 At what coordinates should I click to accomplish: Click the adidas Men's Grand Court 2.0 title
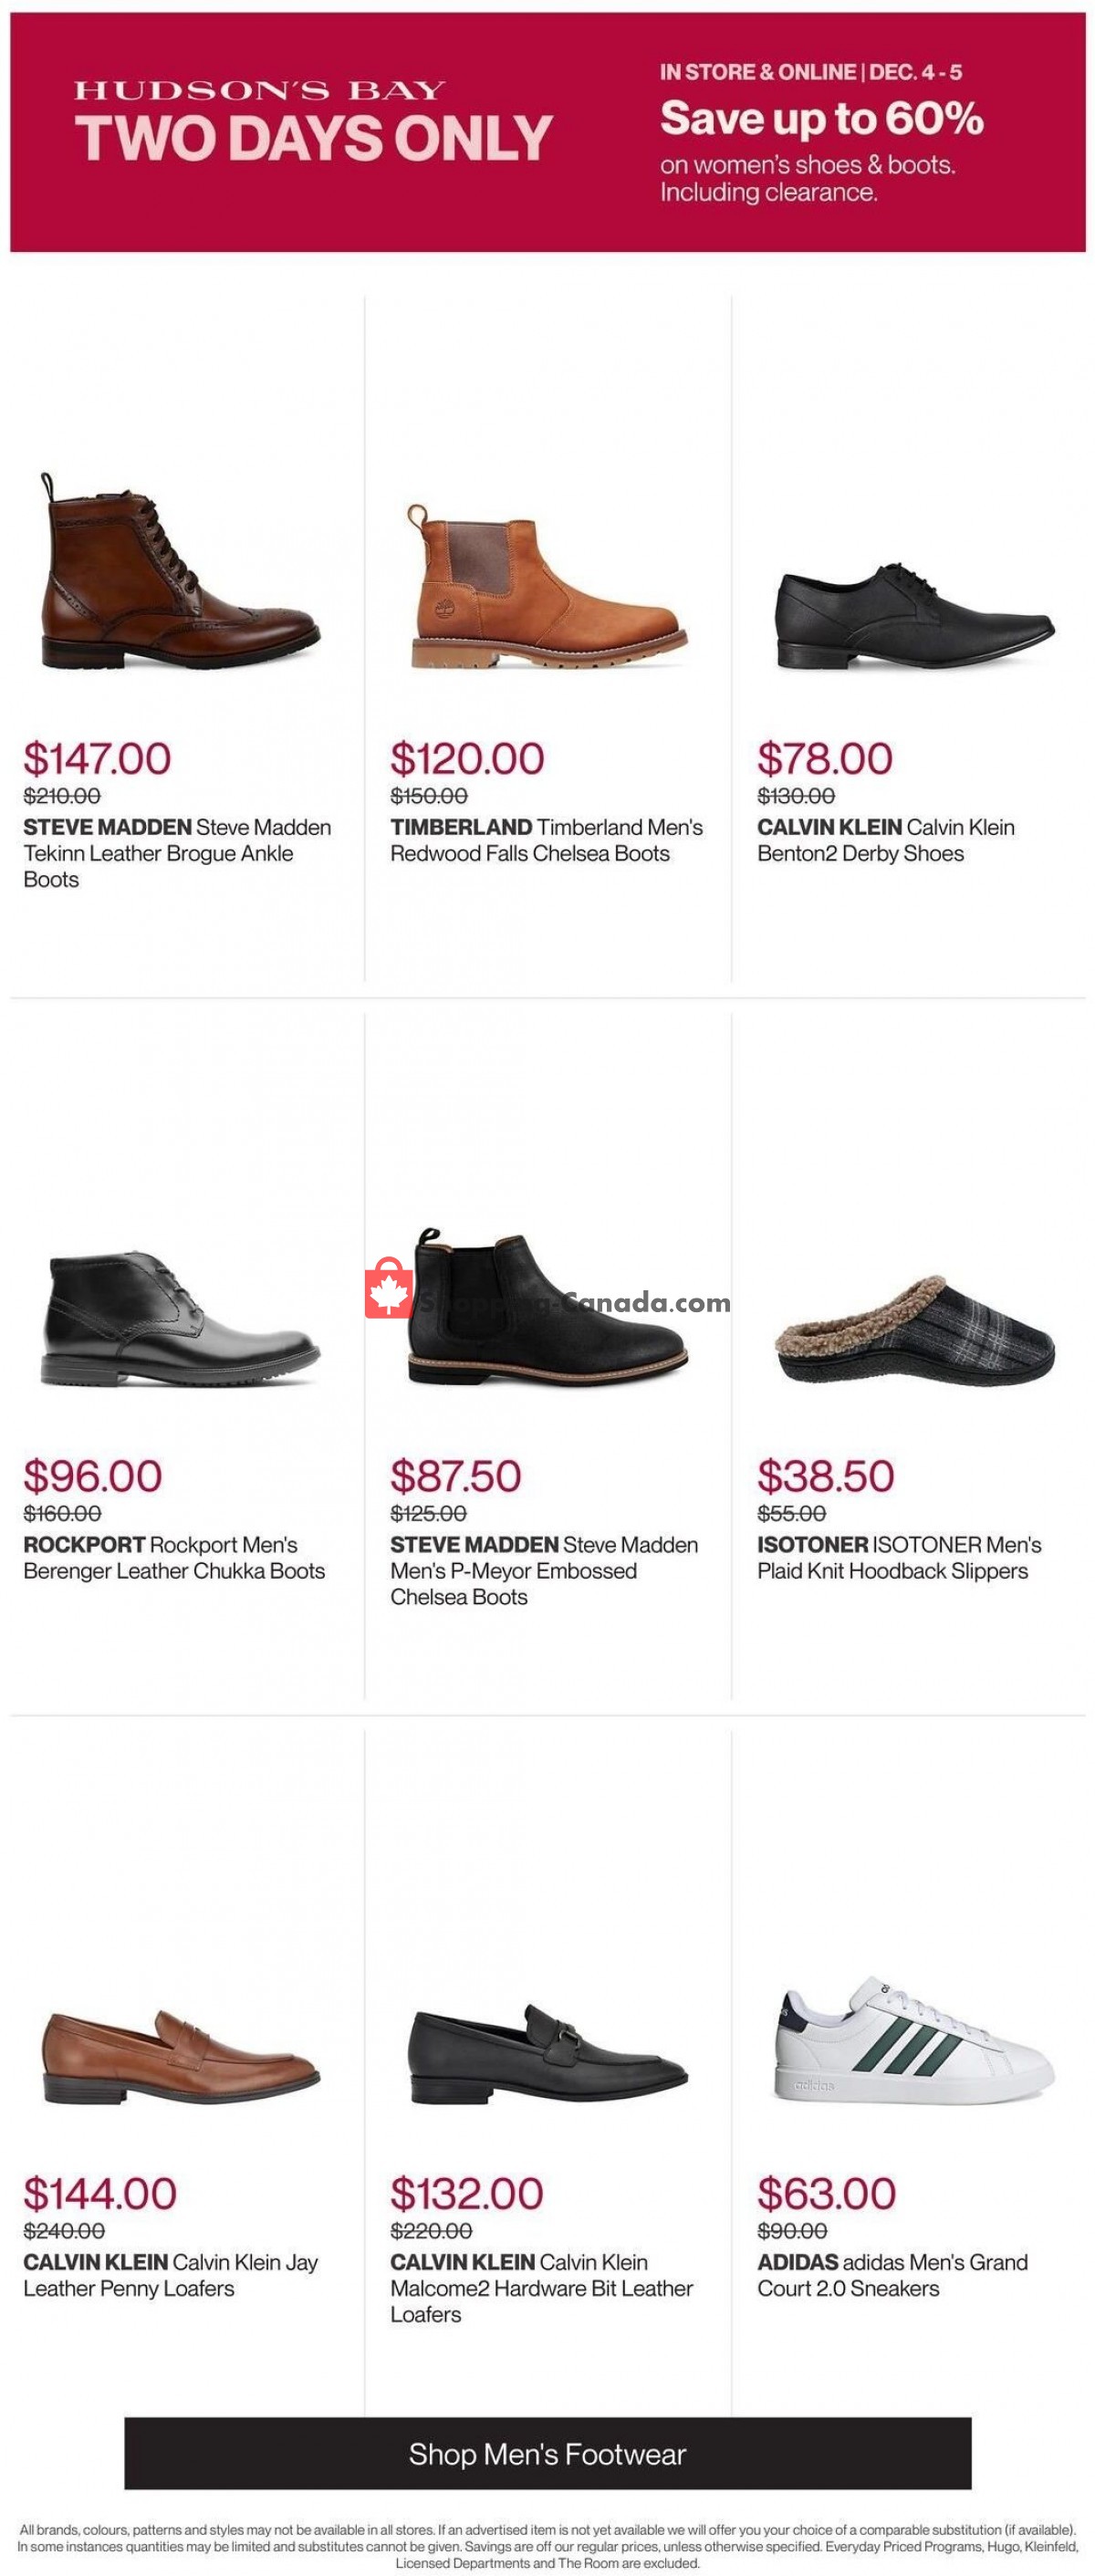(892, 2274)
